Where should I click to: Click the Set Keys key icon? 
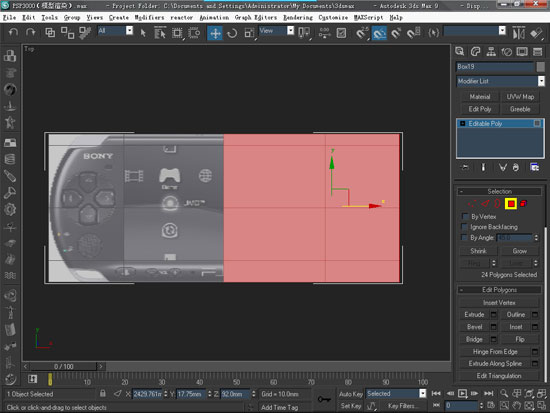pos(324,399)
